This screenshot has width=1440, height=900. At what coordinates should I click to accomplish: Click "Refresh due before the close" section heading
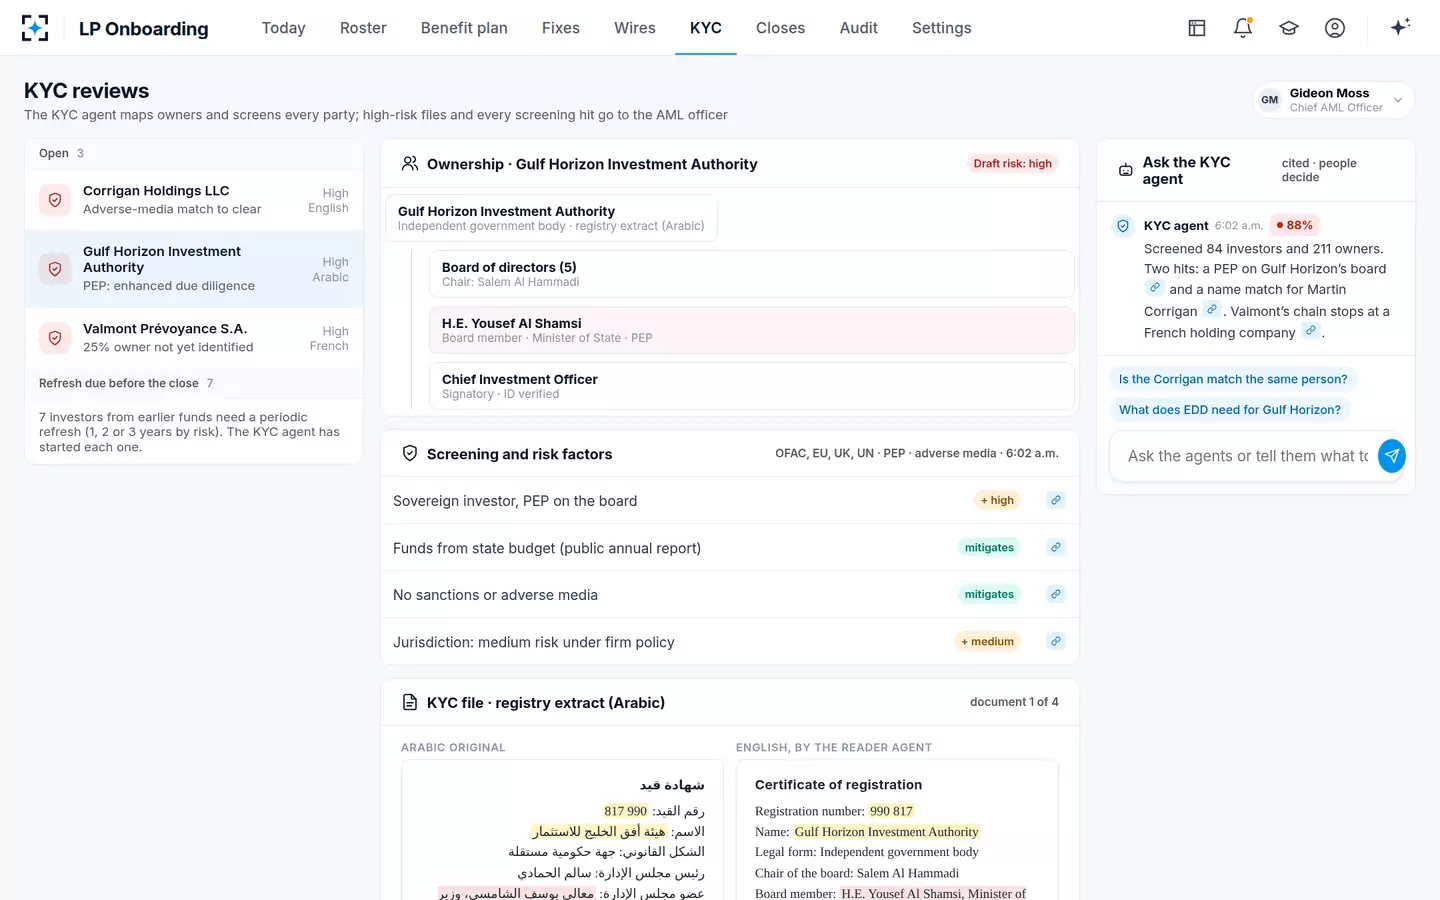(119, 383)
